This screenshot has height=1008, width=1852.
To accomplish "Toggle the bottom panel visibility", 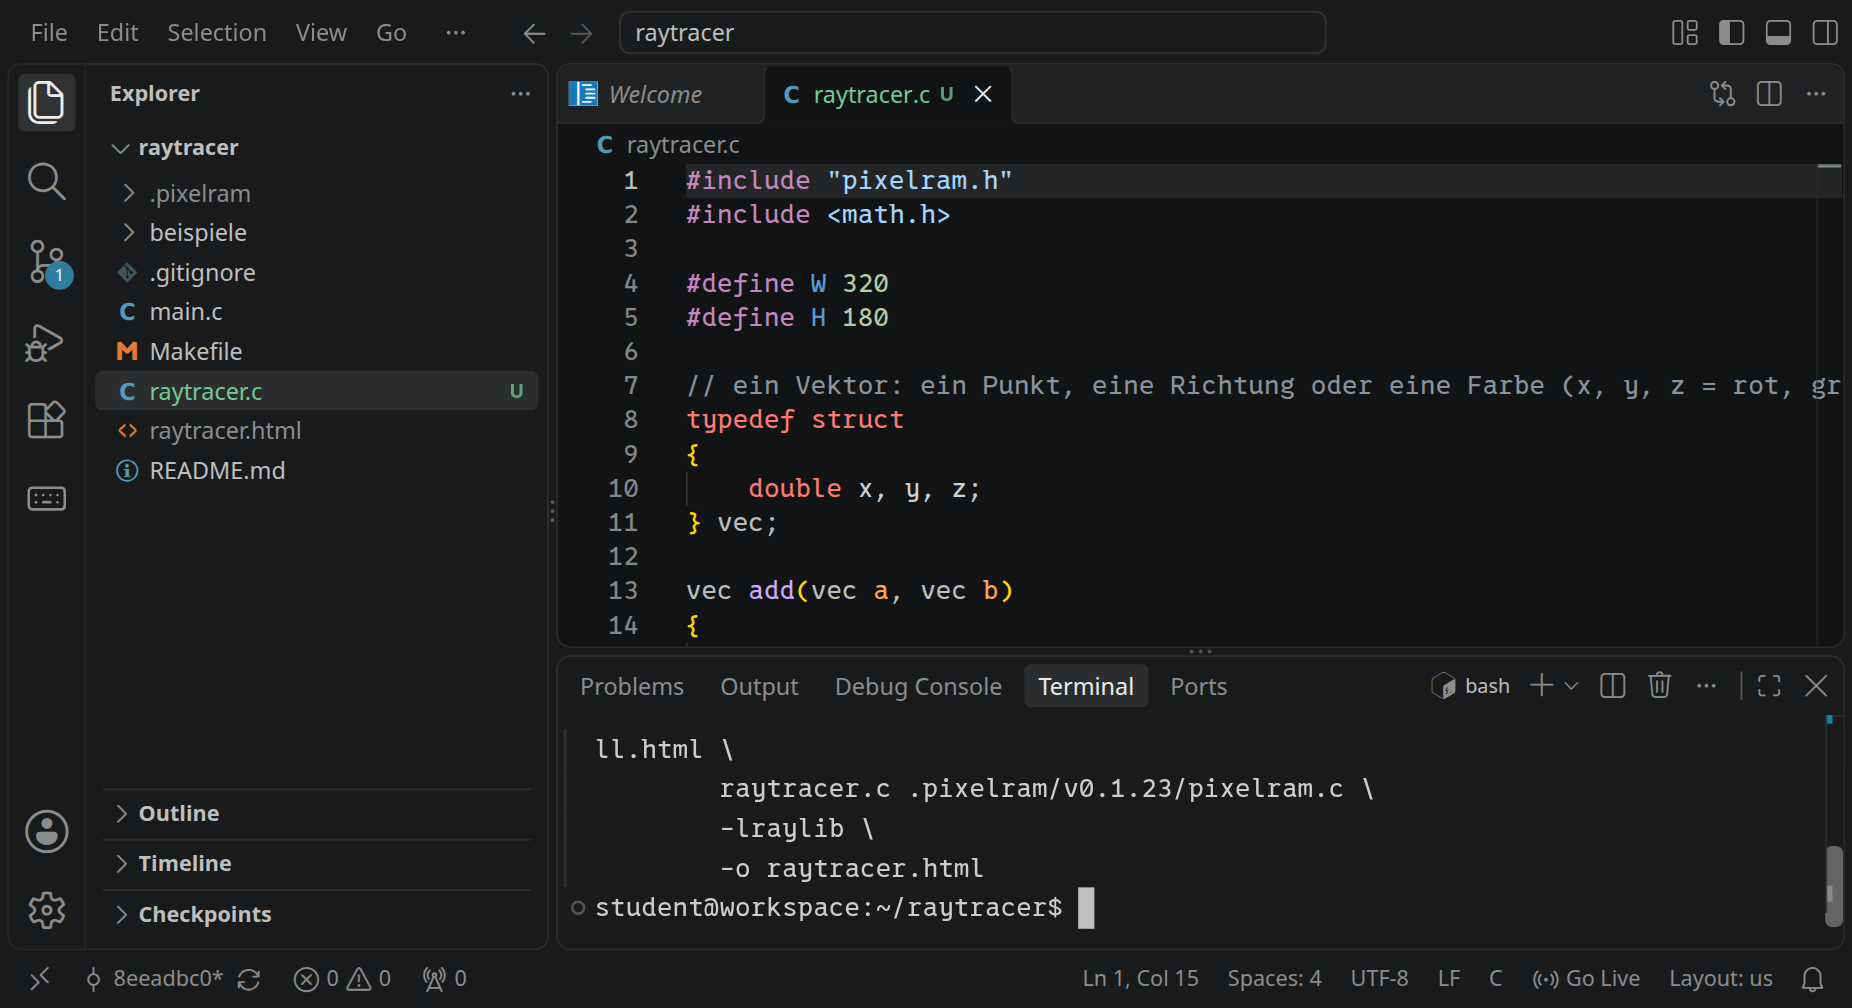I will 1778,33.
